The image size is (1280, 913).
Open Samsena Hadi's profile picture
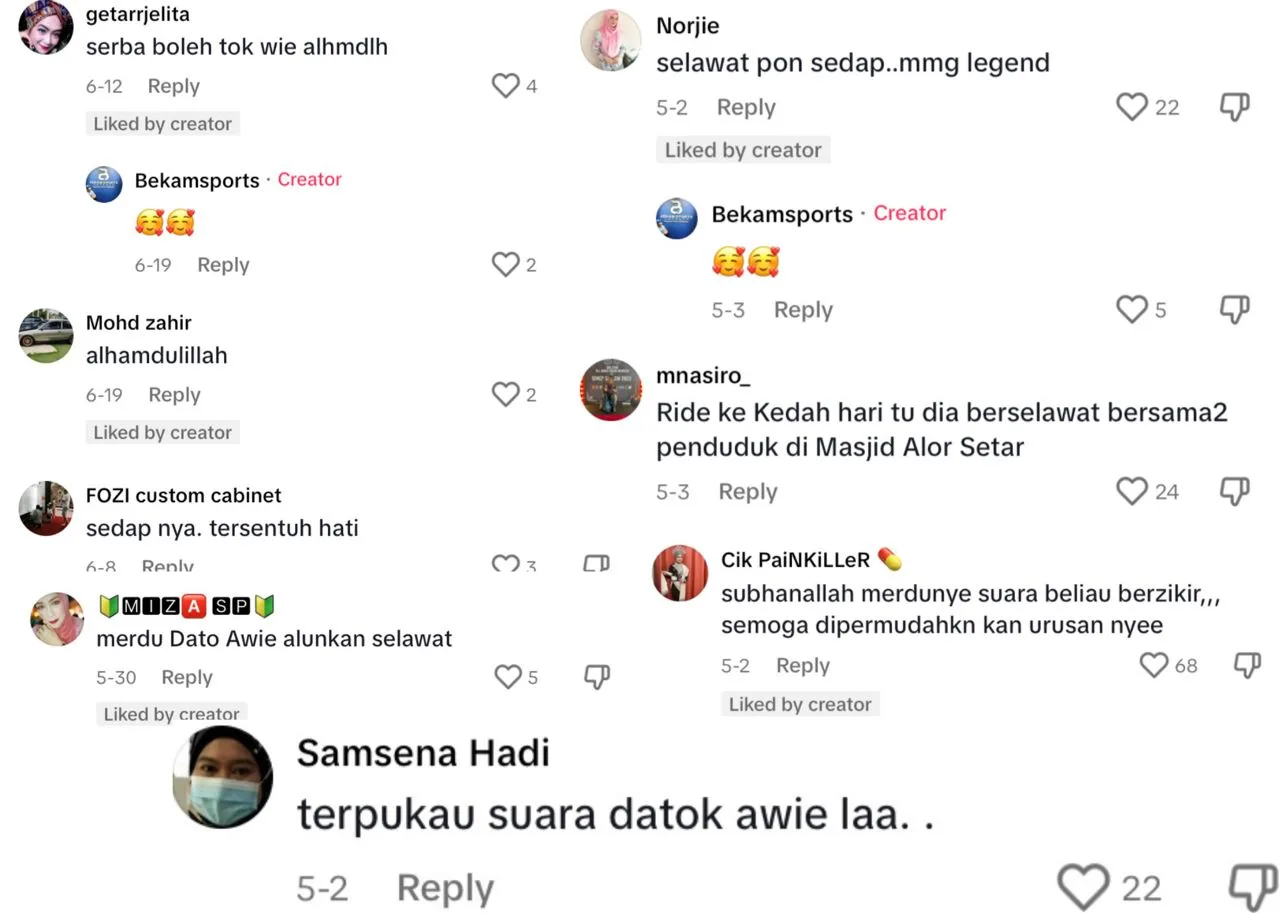pyautogui.click(x=222, y=776)
